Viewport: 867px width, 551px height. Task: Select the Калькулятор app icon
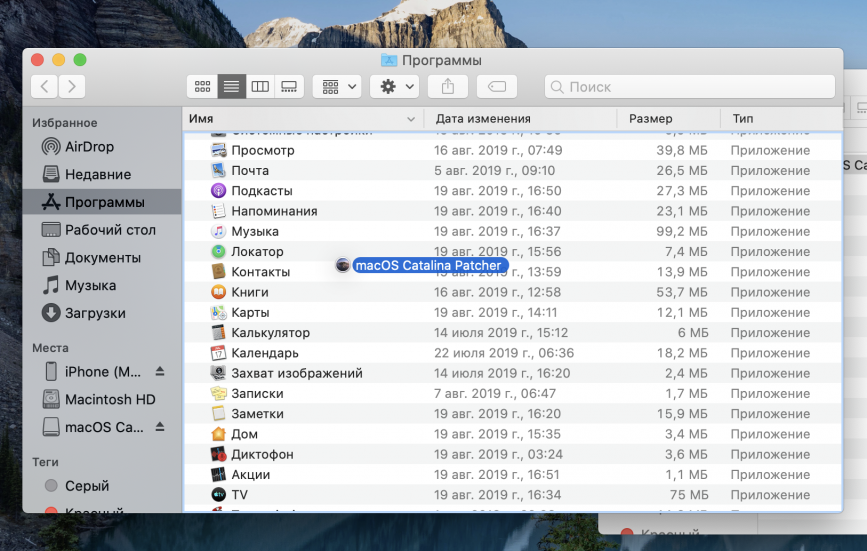coord(219,333)
